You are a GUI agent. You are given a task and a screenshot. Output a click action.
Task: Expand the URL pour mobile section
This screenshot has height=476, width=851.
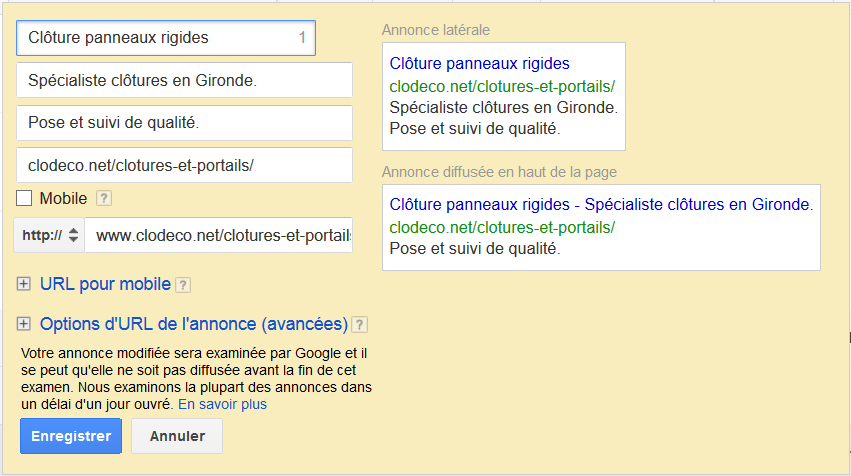[105, 284]
